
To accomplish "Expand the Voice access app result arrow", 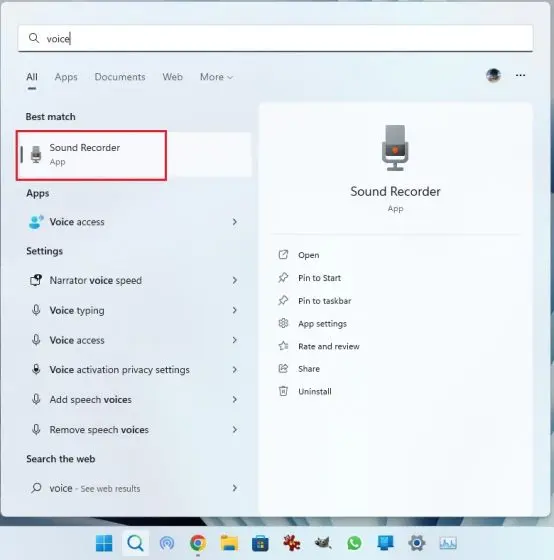I will point(235,222).
